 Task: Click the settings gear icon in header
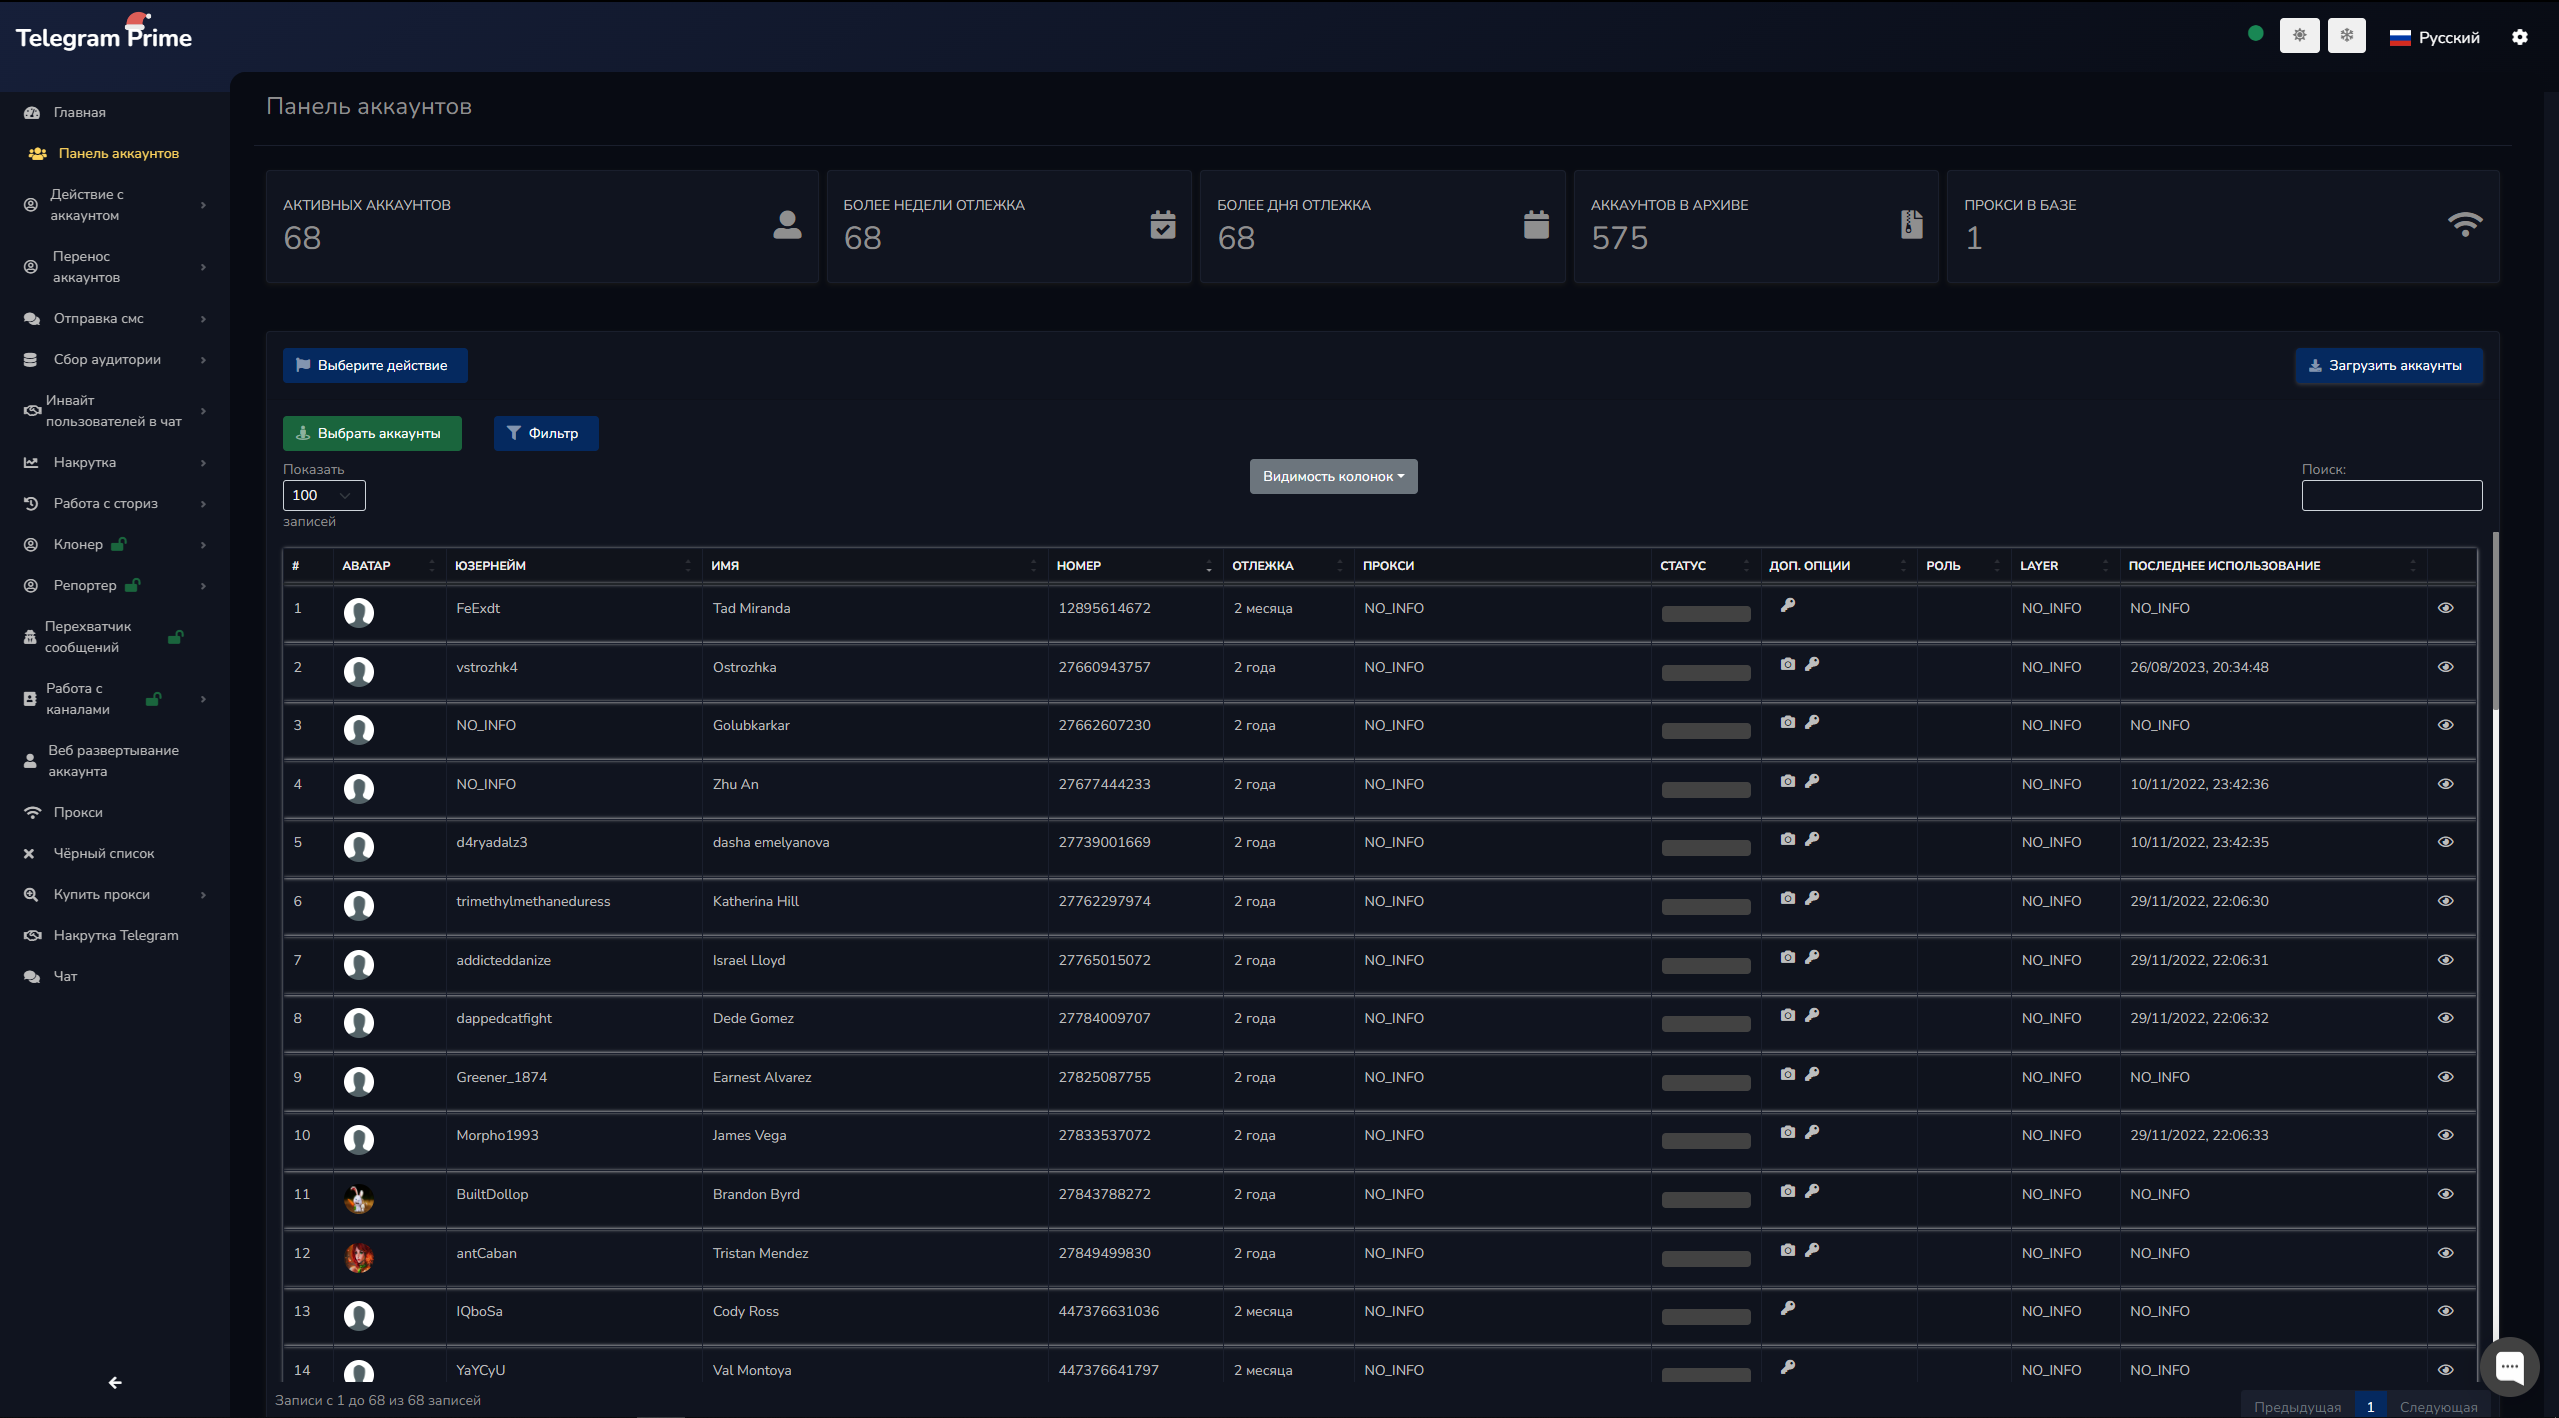pyautogui.click(x=2519, y=37)
